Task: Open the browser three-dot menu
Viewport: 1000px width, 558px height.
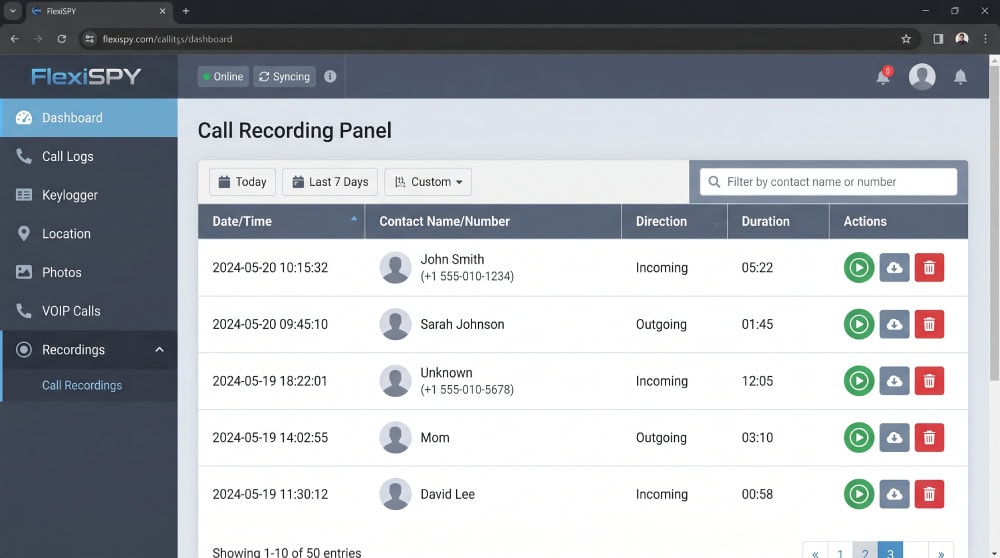Action: point(985,39)
